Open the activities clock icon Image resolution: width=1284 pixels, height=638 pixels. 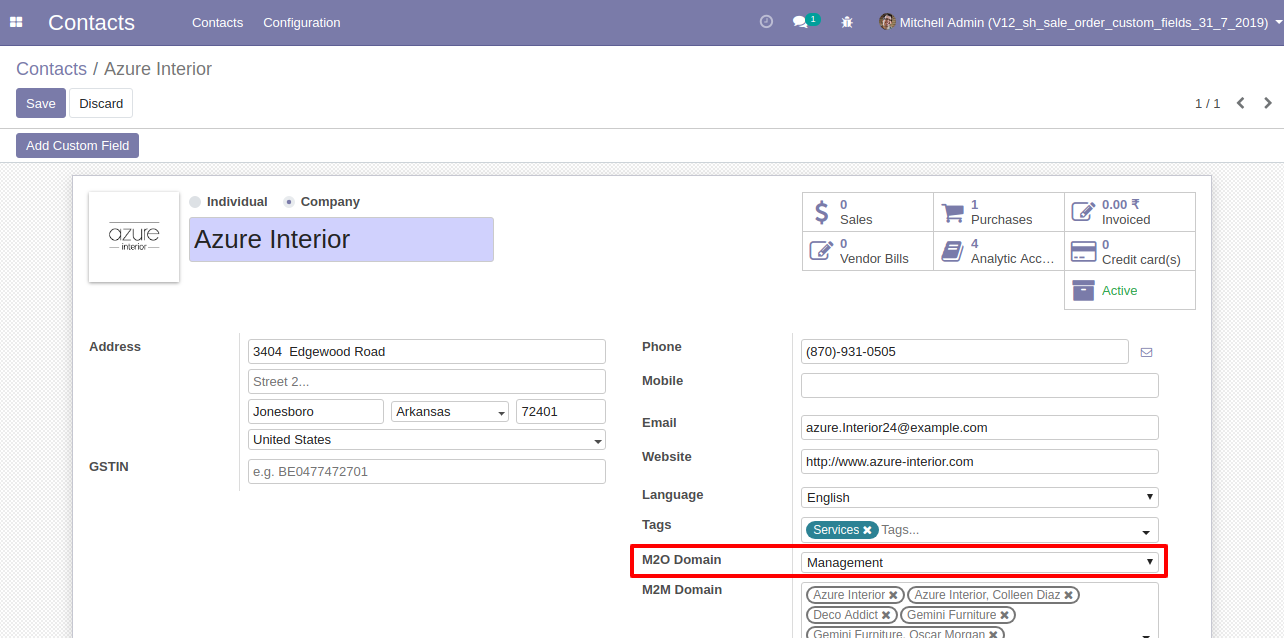tap(767, 21)
